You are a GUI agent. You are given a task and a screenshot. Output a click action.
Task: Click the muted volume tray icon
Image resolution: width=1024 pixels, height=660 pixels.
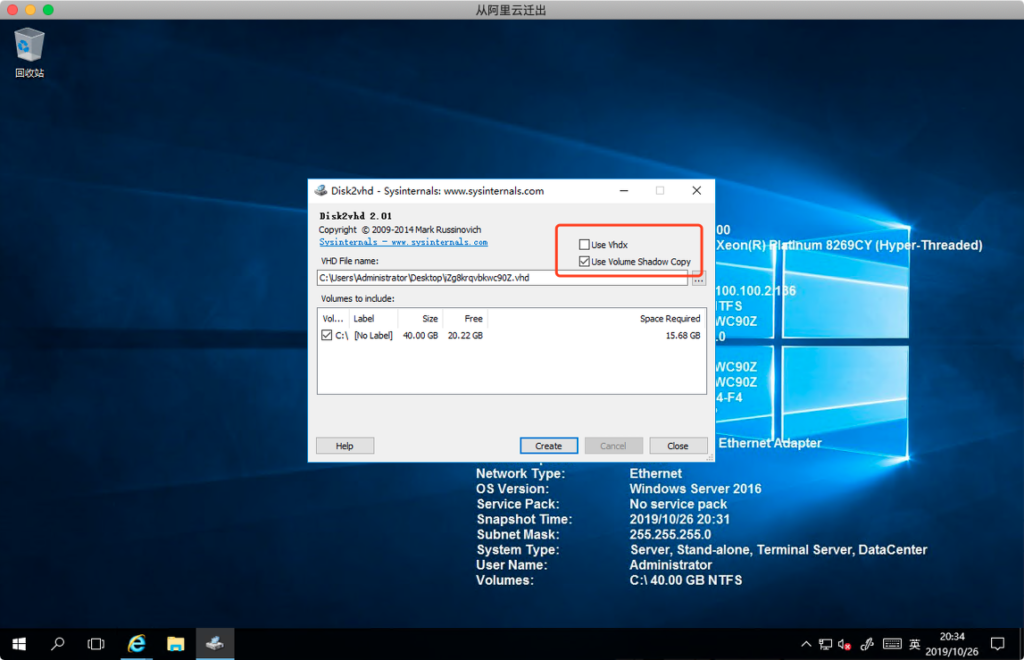(845, 643)
